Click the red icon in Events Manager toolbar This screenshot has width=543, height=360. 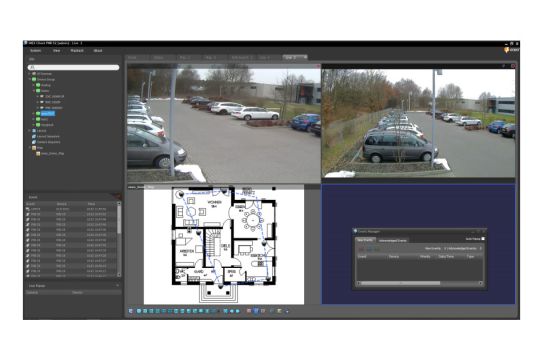(361, 249)
